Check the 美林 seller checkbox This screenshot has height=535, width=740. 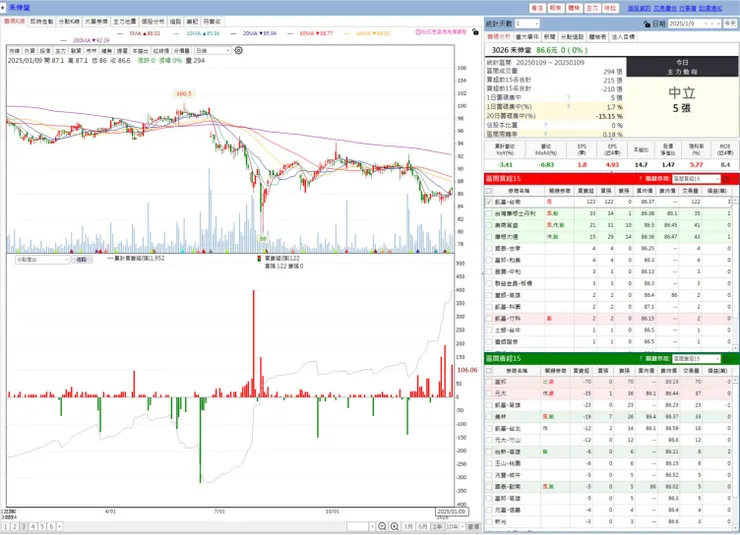point(489,417)
